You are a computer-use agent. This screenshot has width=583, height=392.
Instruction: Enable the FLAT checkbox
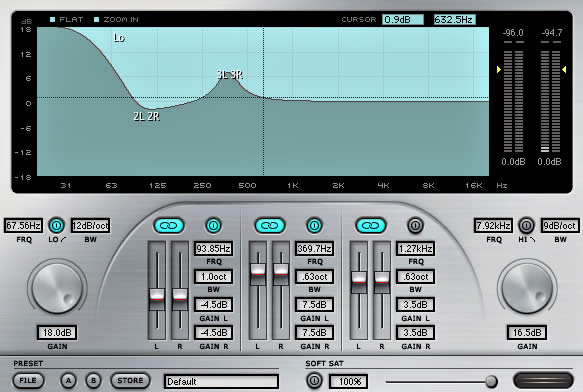[53, 20]
